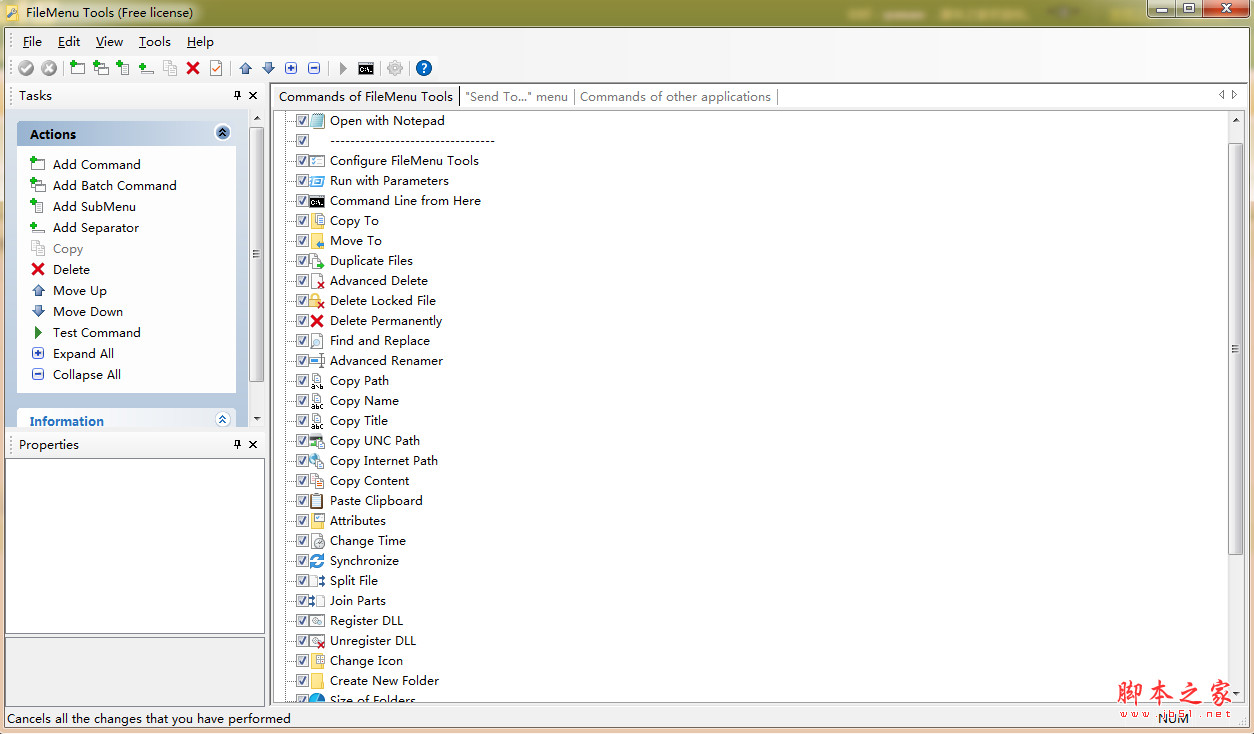Image resolution: width=1254 pixels, height=734 pixels.
Task: Click the Tasks panel scrollbar down arrow
Action: pyautogui.click(x=257, y=419)
